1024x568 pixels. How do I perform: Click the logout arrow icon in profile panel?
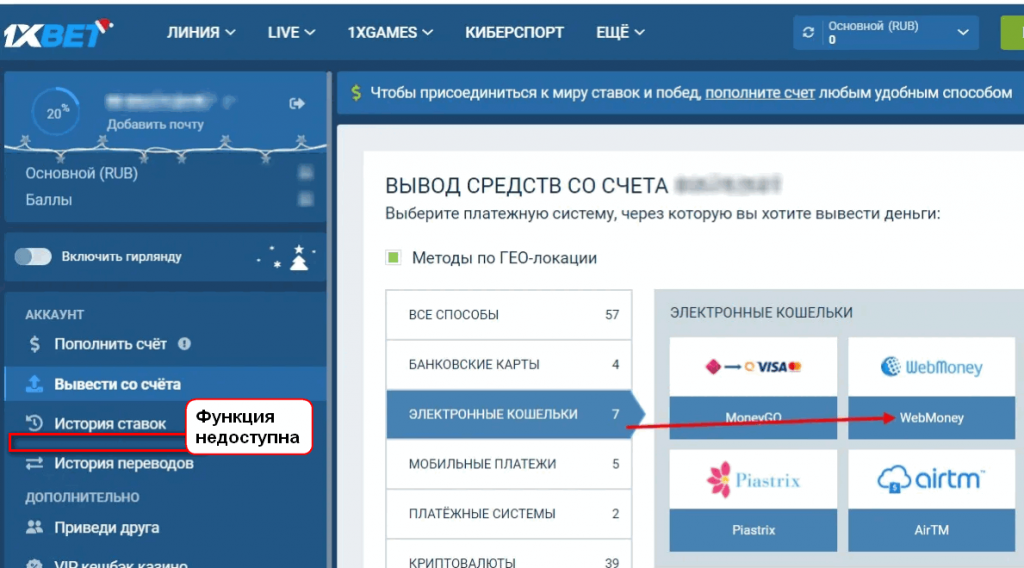(x=296, y=103)
